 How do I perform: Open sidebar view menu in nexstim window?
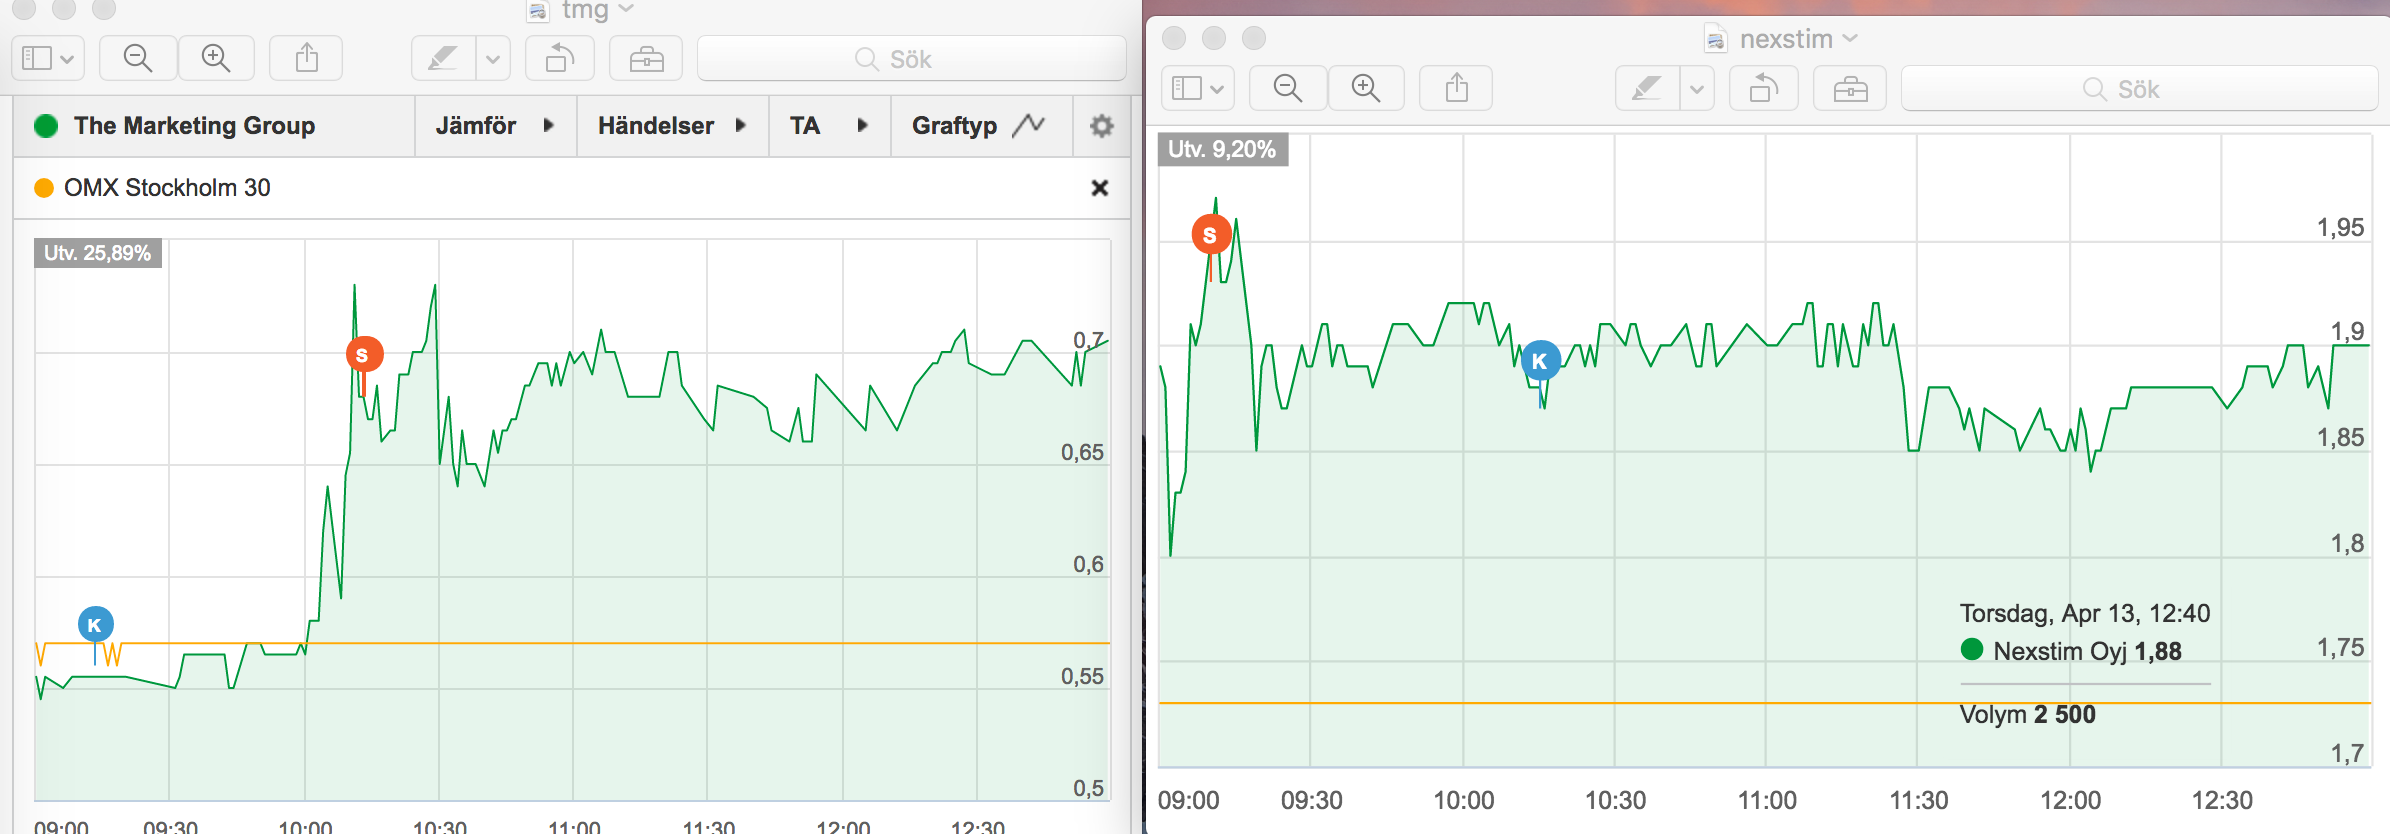tap(1198, 88)
